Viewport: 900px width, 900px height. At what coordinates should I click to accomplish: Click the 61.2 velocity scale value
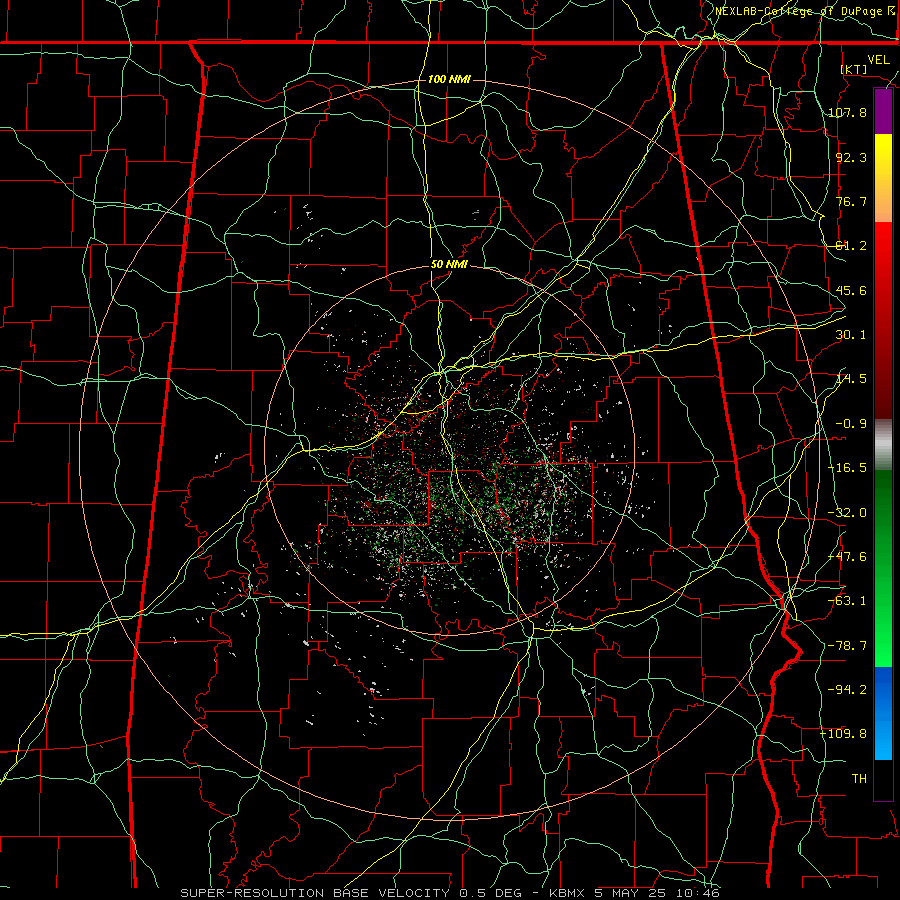click(851, 246)
